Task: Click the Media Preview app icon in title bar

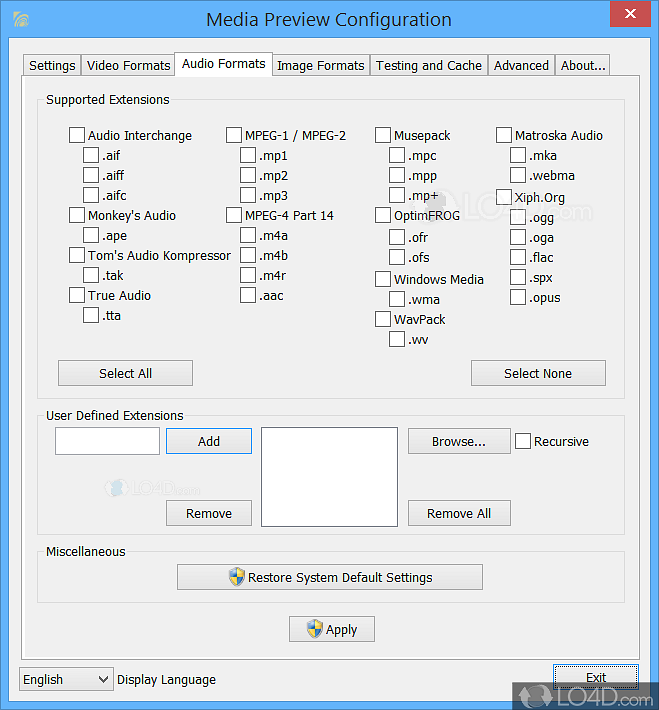Action: tap(20, 19)
